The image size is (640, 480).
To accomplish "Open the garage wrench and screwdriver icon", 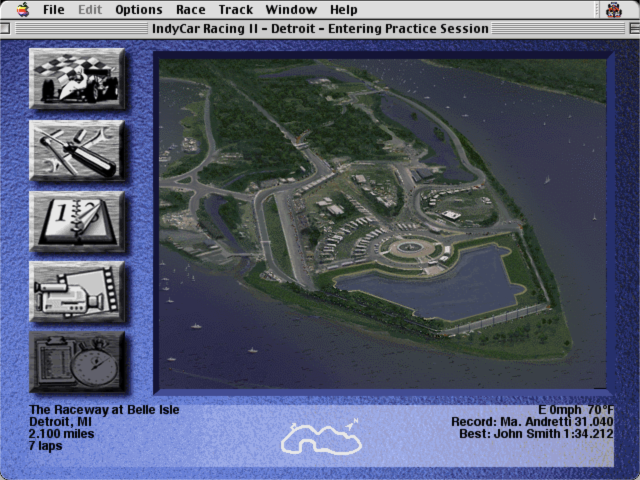I will (x=77, y=151).
